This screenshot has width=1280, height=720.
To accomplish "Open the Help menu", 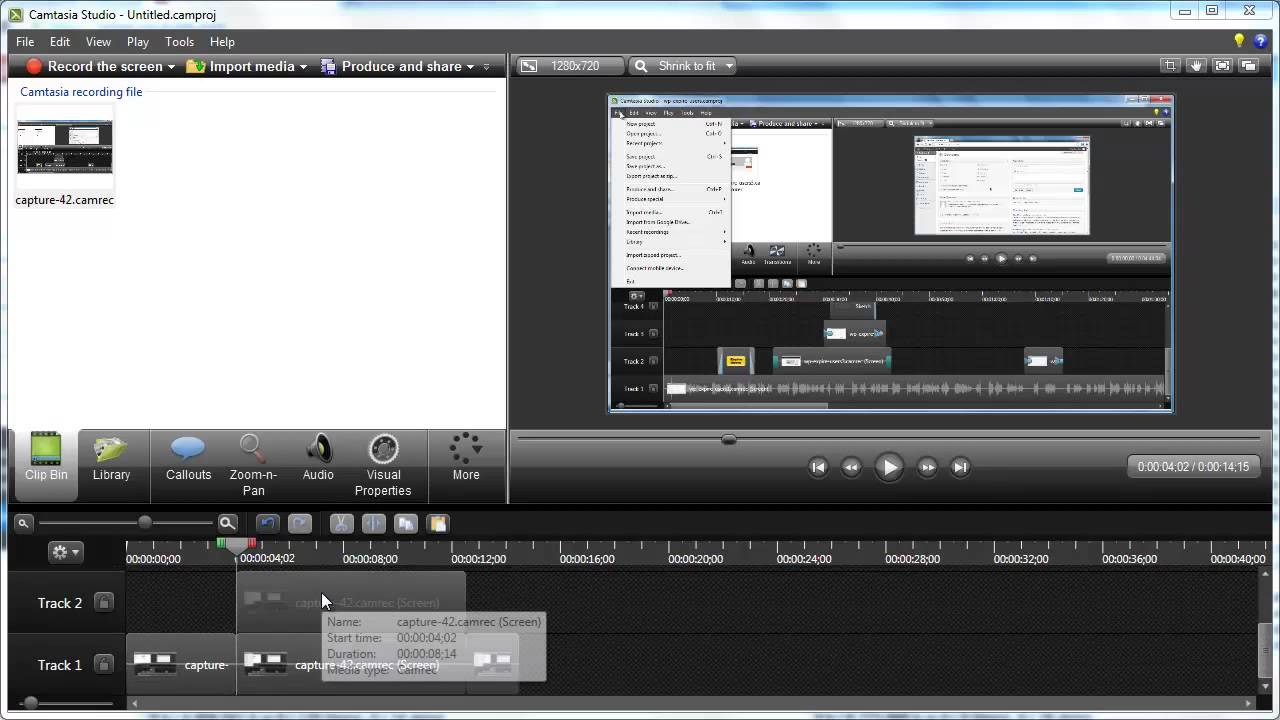I will click(222, 42).
